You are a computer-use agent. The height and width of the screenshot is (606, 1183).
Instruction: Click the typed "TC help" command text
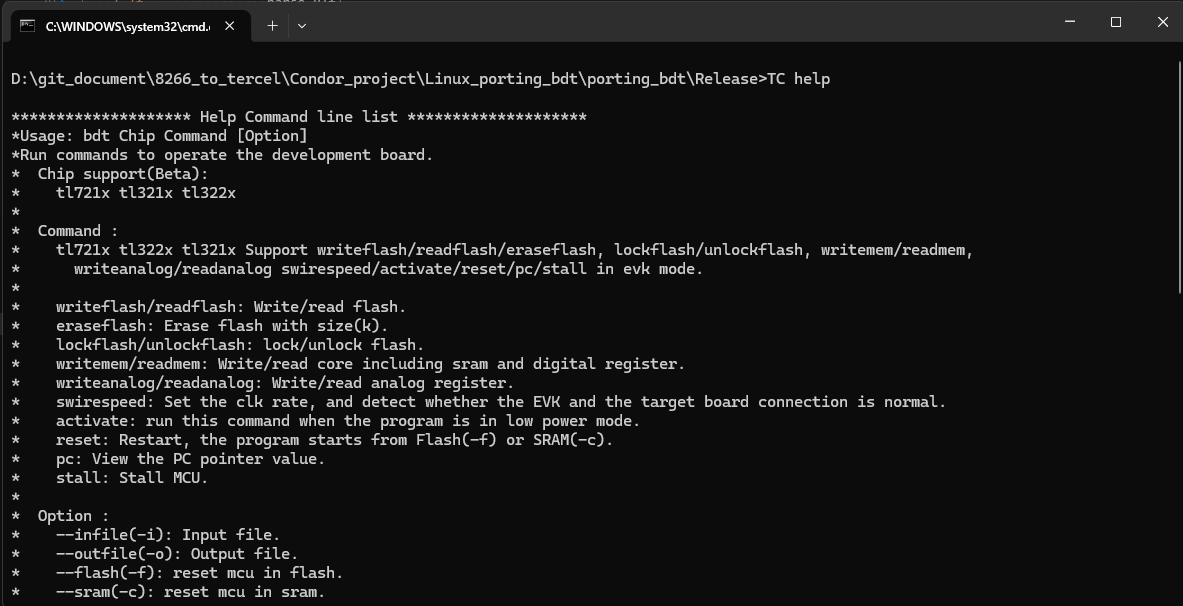coord(798,79)
